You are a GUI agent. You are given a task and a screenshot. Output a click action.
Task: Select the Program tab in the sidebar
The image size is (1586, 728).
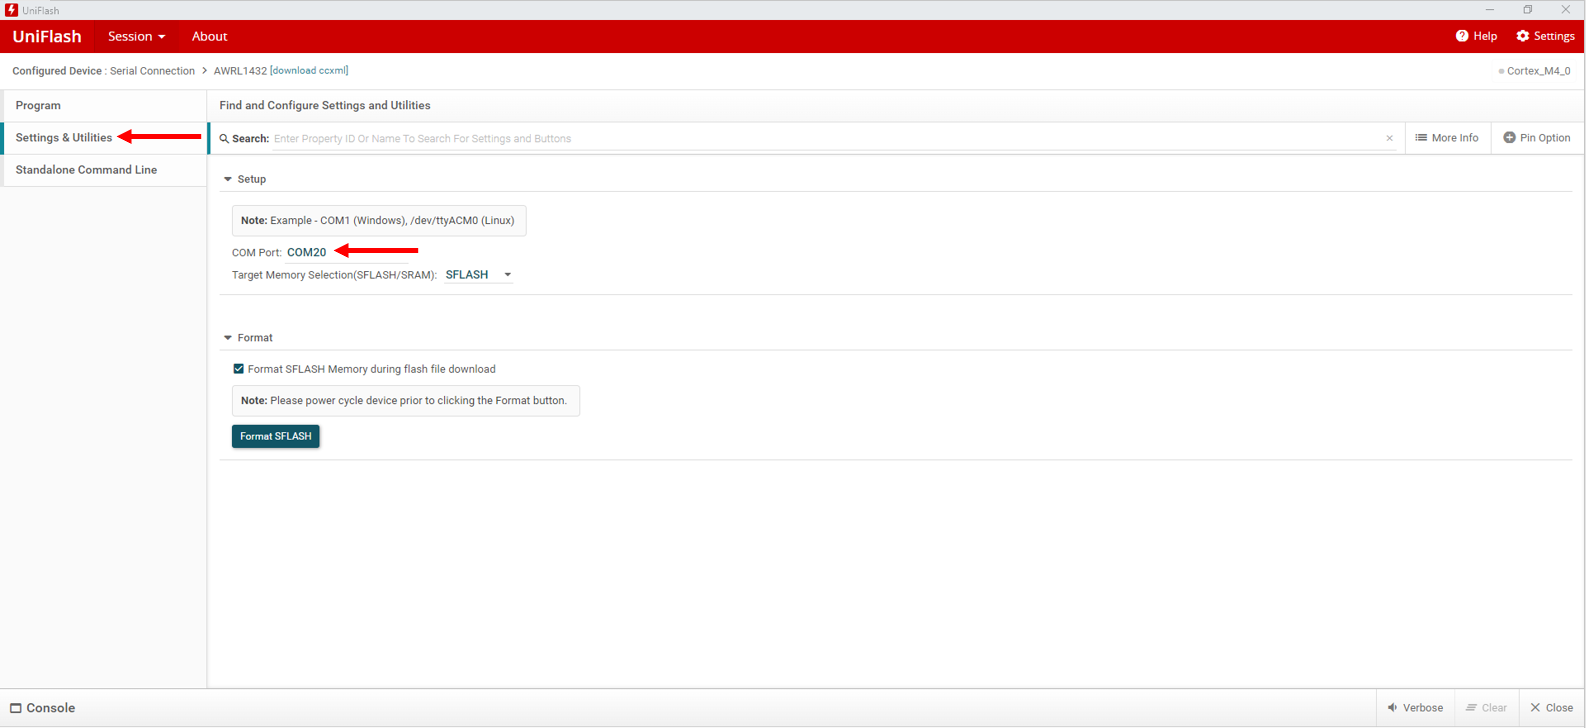103,105
